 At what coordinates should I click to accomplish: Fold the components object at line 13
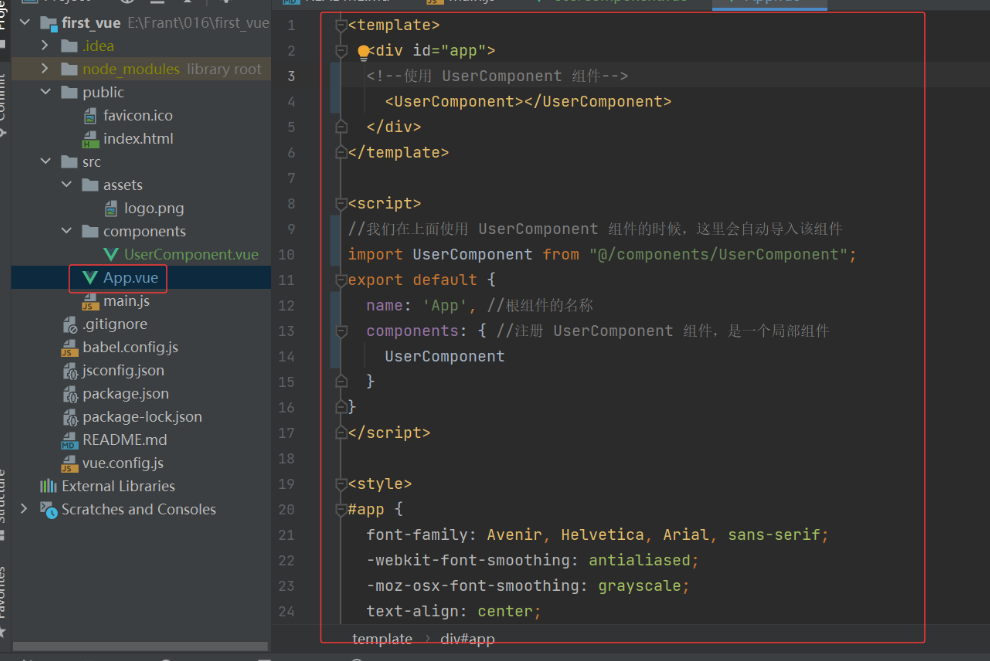coord(341,331)
